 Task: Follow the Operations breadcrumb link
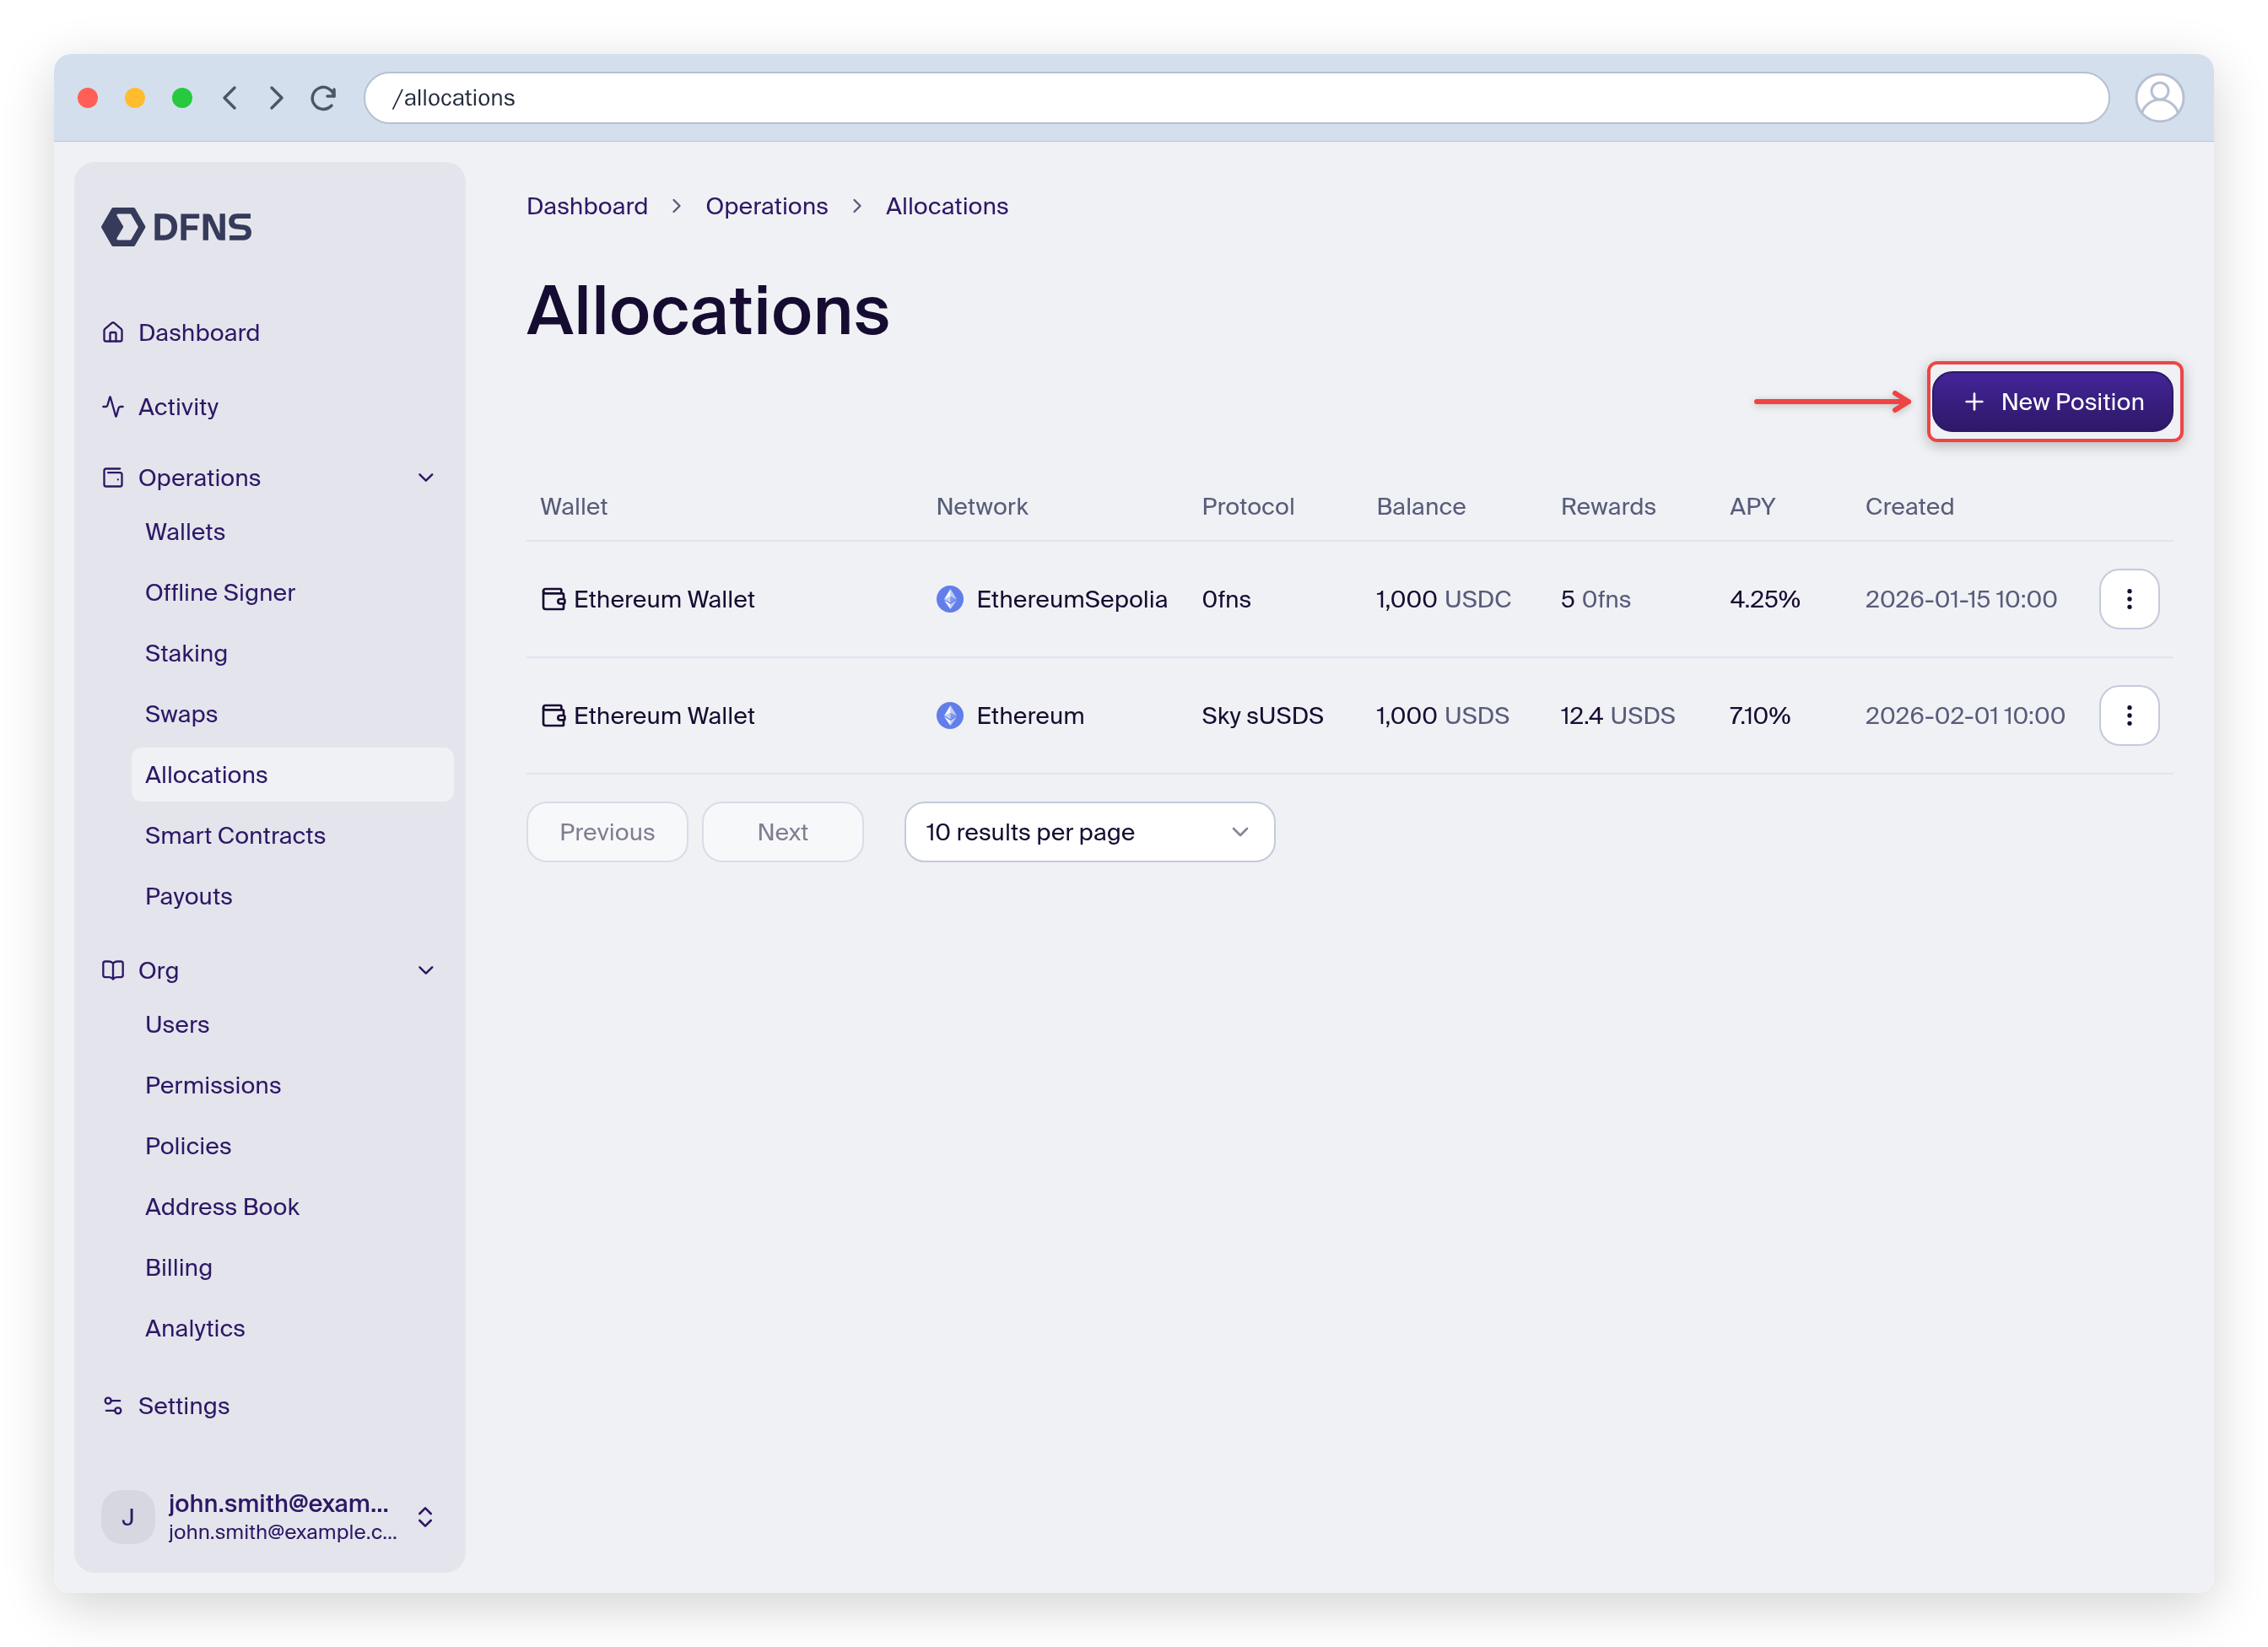click(767, 206)
